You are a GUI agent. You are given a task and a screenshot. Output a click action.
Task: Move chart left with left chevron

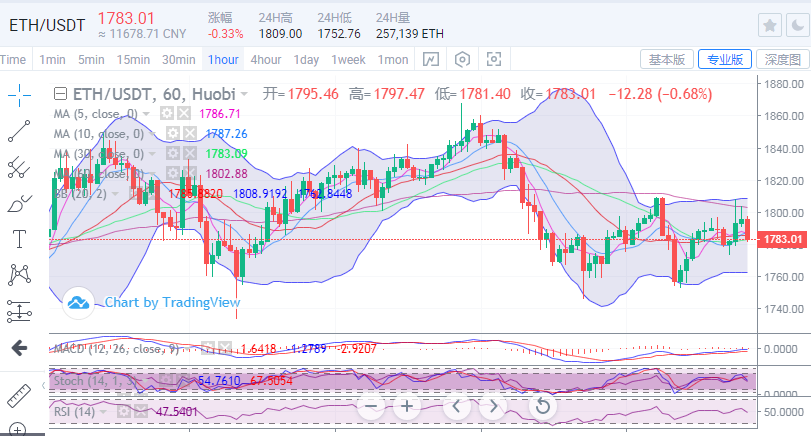(456, 407)
